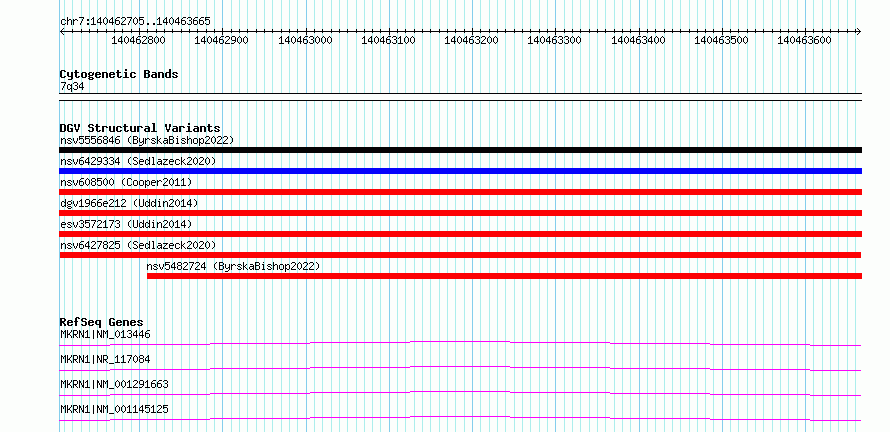Click the MKRN1|NM_013446 transcript label
Screen dimensions: 890x432
coord(106,335)
